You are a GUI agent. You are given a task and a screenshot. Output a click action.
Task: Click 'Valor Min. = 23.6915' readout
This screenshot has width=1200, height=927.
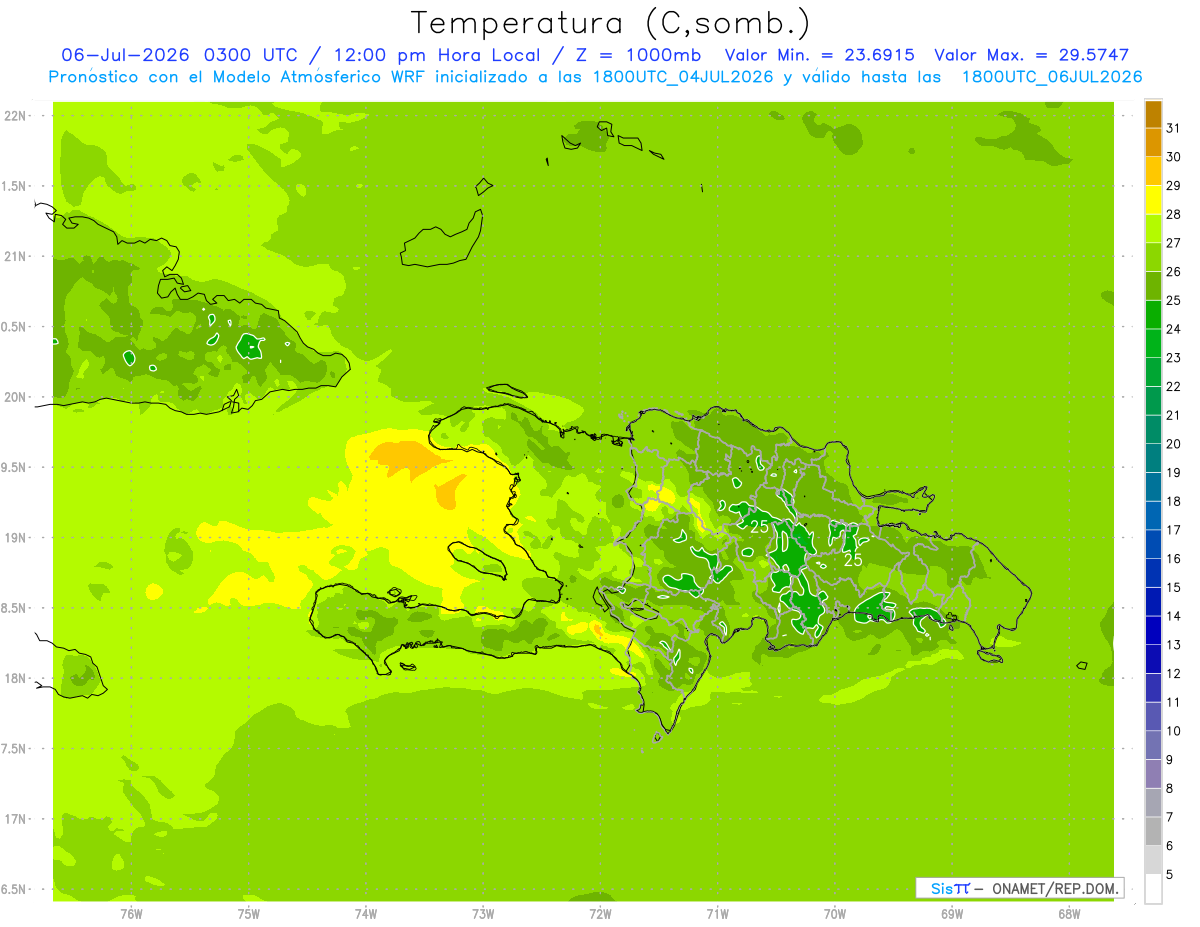pos(821,55)
